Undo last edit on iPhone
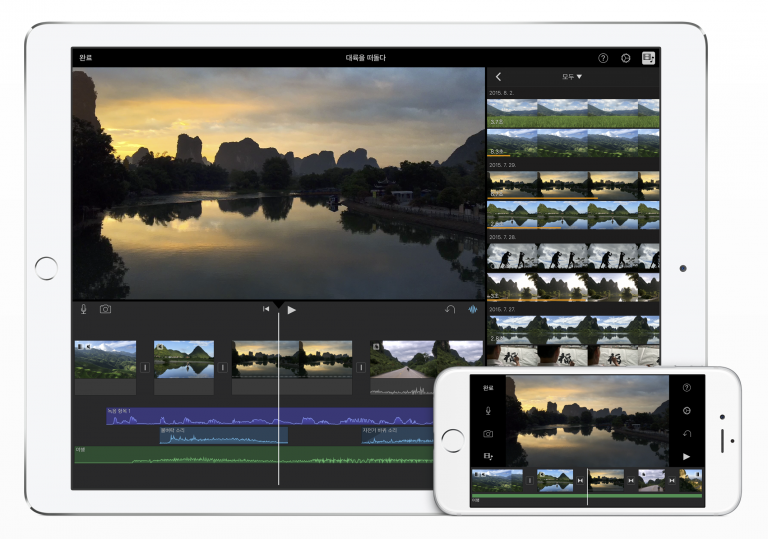The image size is (768, 539). tap(687, 434)
